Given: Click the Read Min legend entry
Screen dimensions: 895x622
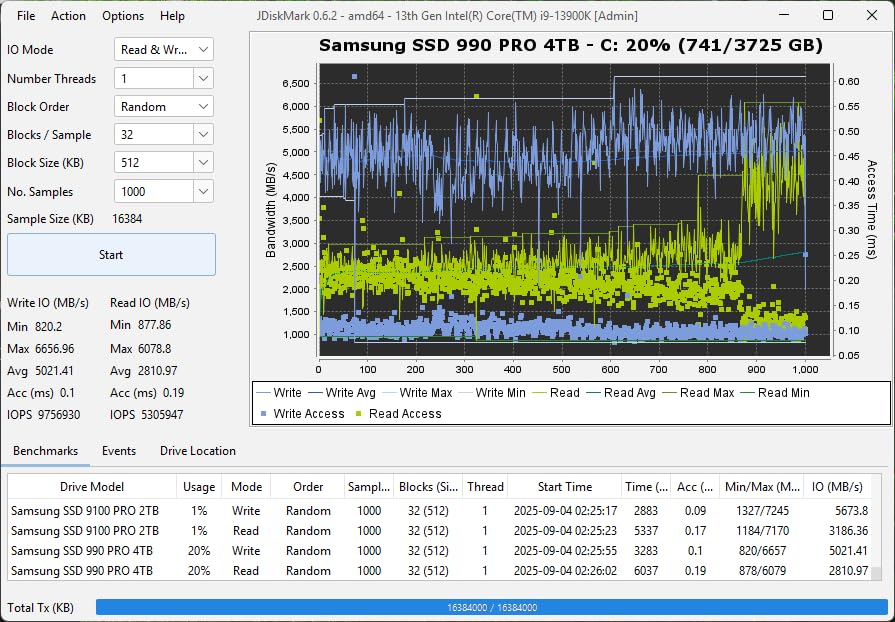Looking at the screenshot, I should point(775,393).
